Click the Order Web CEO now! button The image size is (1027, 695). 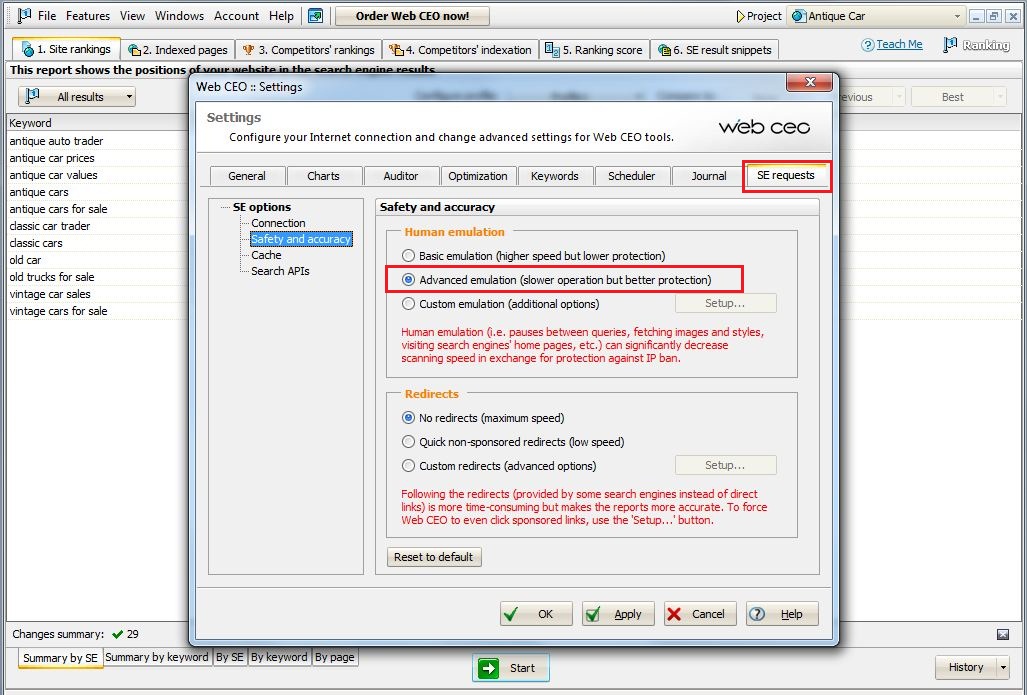[412, 16]
